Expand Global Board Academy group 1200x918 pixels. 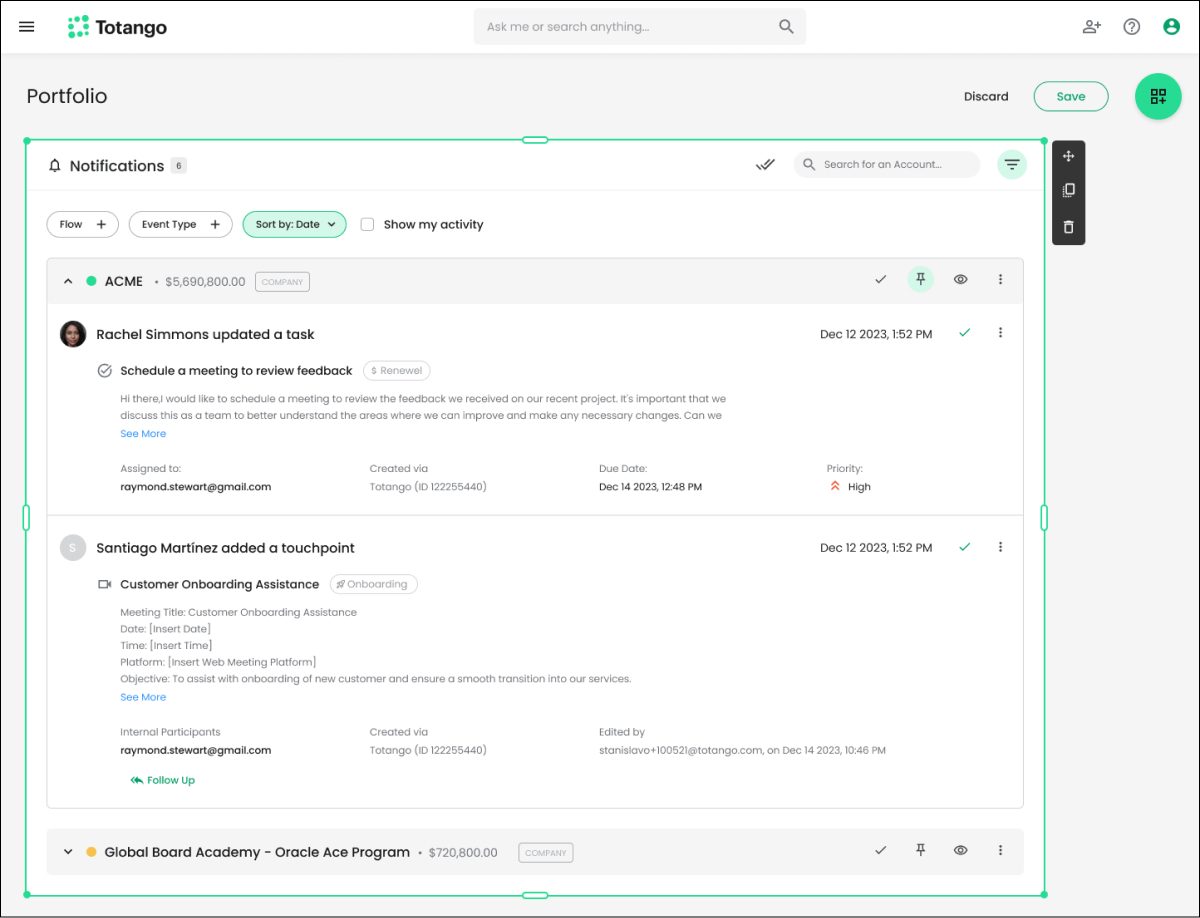(x=68, y=852)
